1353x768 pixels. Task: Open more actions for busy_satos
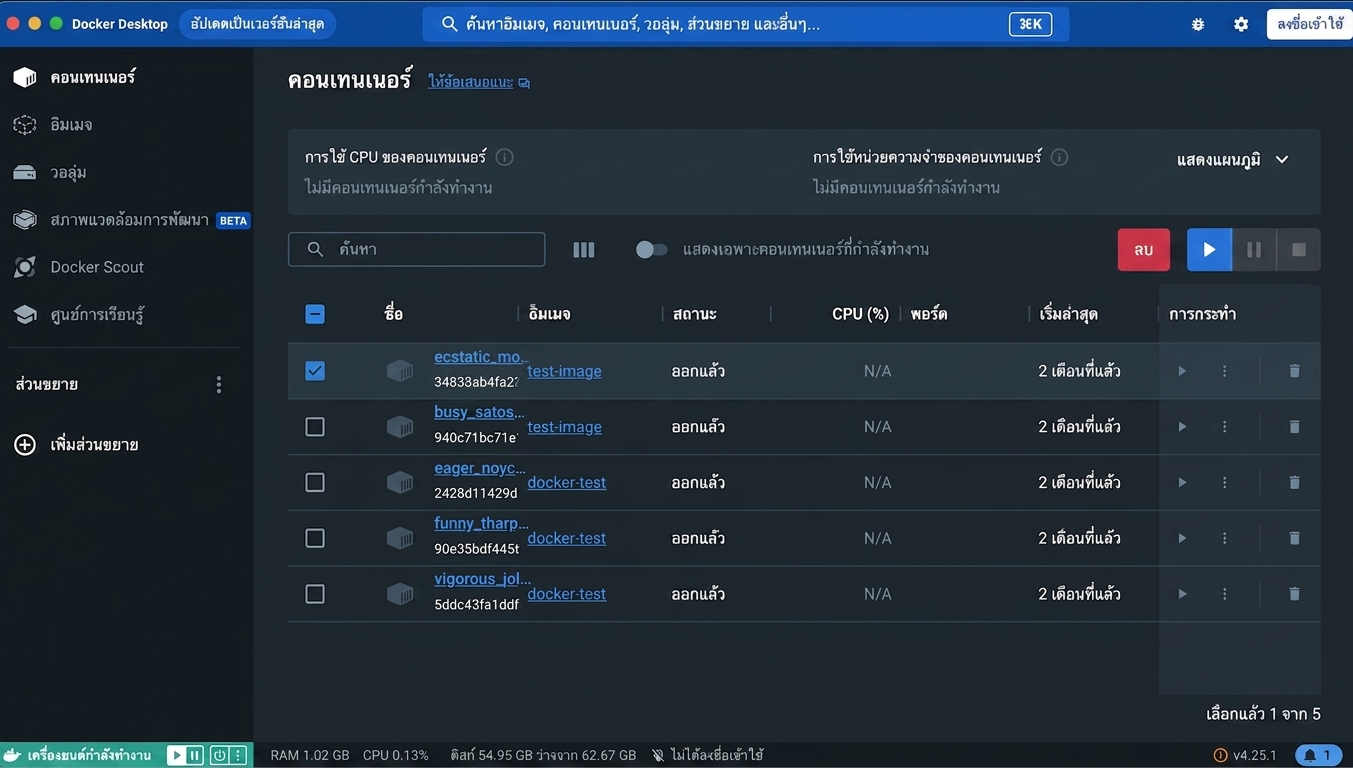(1224, 427)
